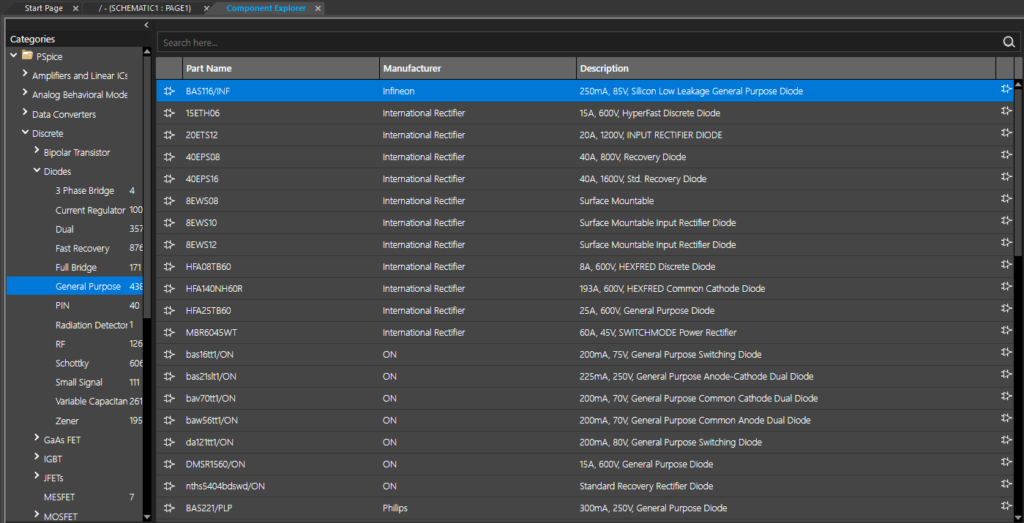Select the Full Bridge diode category
Viewport: 1024px width, 523px height.
click(x=76, y=268)
